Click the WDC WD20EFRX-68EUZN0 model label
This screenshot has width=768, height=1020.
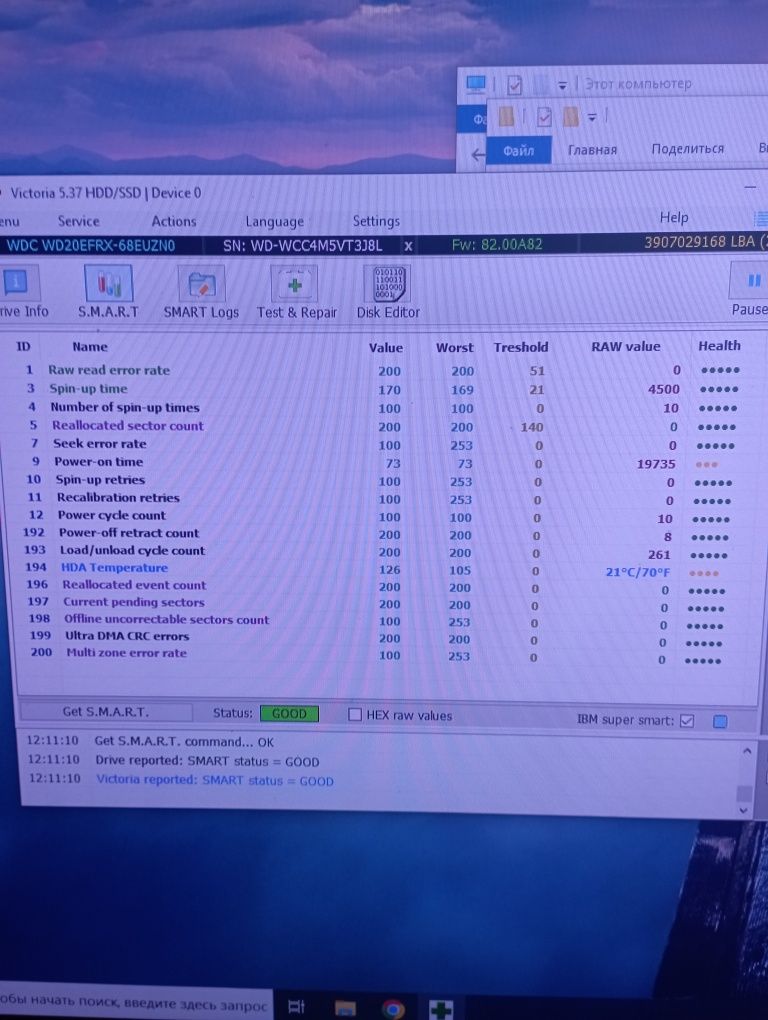point(90,246)
